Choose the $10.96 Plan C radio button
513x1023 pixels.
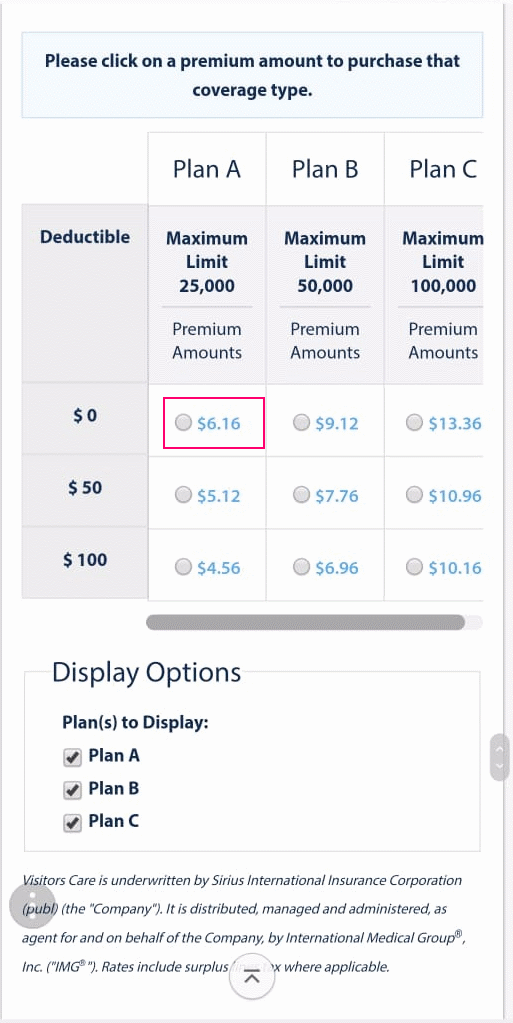coord(414,496)
